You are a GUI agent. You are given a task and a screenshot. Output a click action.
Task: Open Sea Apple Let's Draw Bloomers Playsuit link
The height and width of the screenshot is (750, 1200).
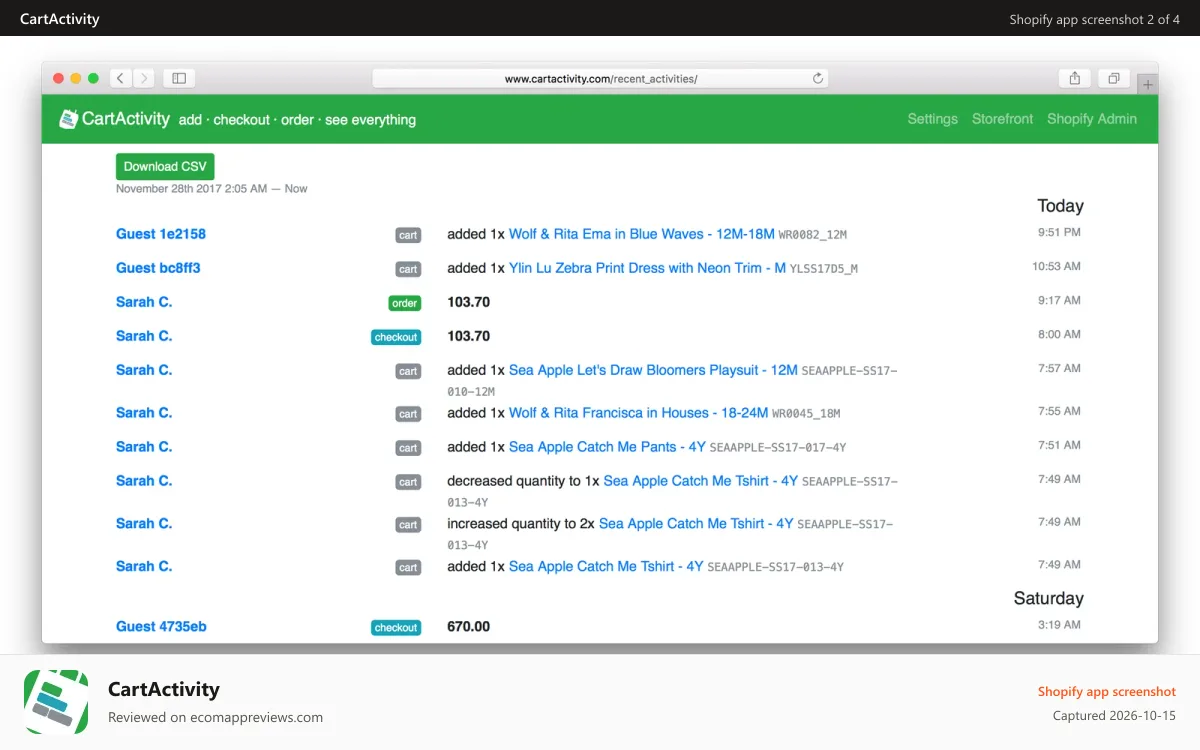point(653,370)
